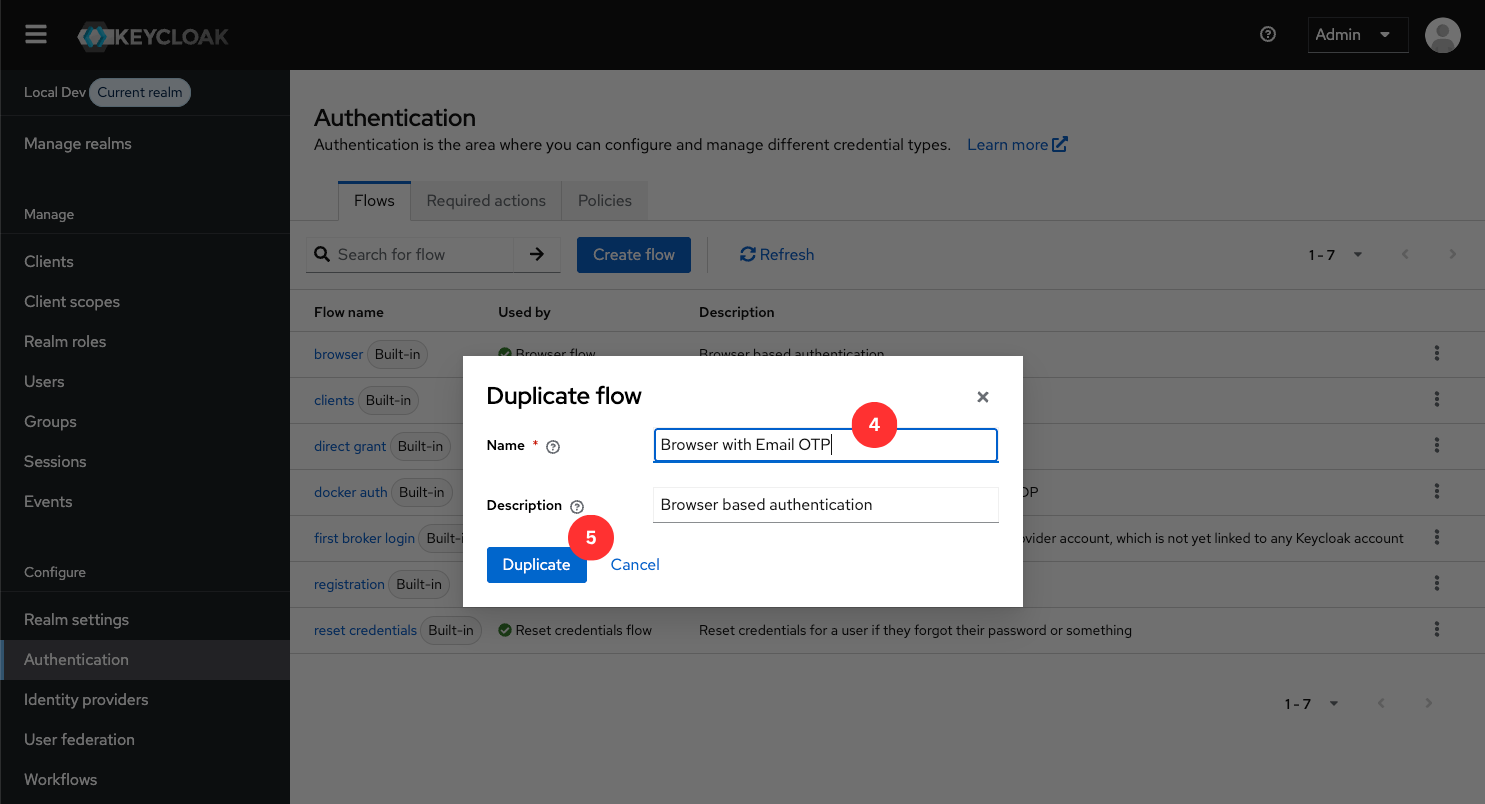Open Groups in sidebar
Viewport: 1485px width, 804px height.
(50, 421)
